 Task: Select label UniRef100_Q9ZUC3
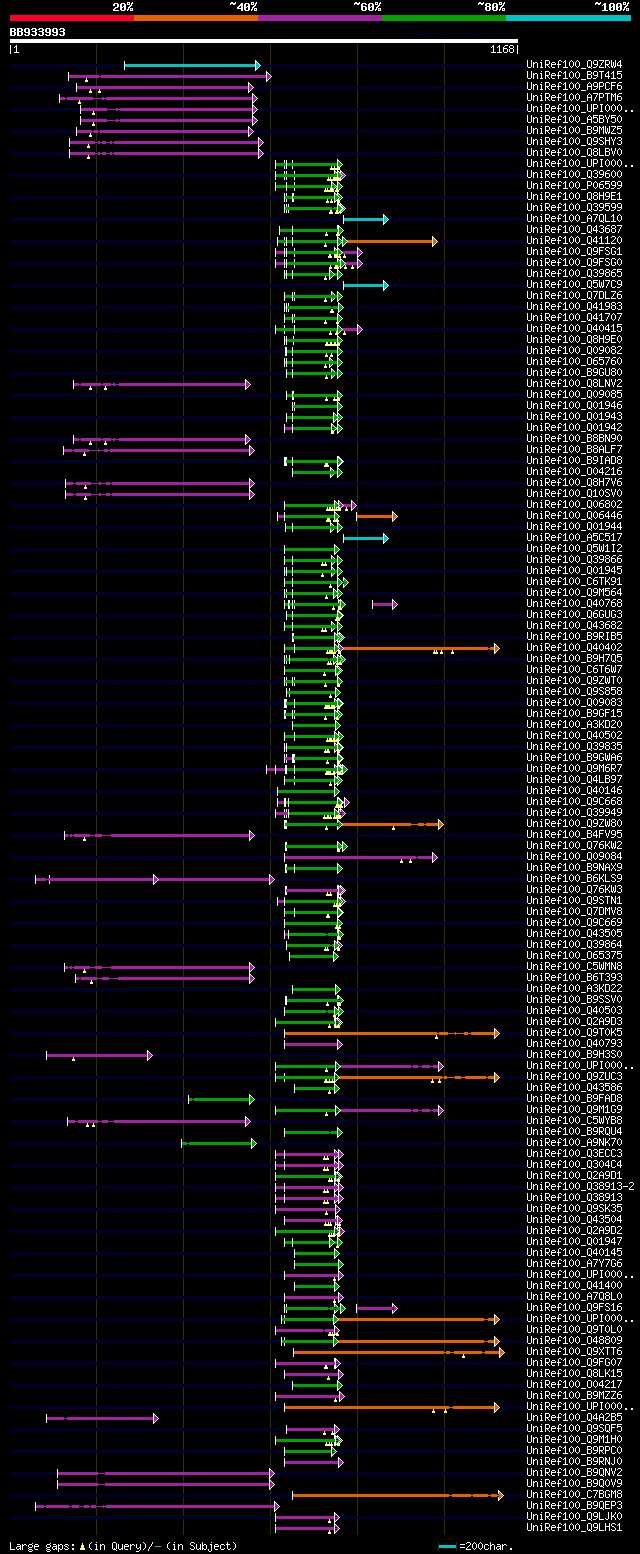(x=574, y=1076)
